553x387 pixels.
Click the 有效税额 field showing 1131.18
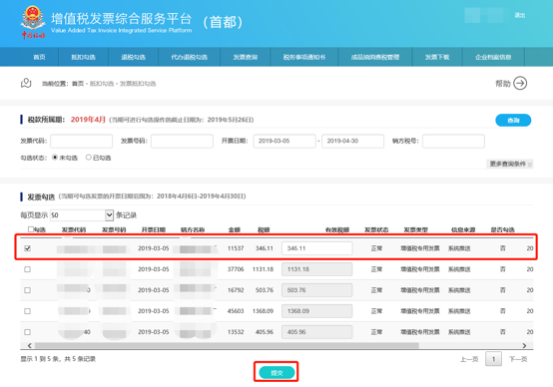tap(317, 269)
